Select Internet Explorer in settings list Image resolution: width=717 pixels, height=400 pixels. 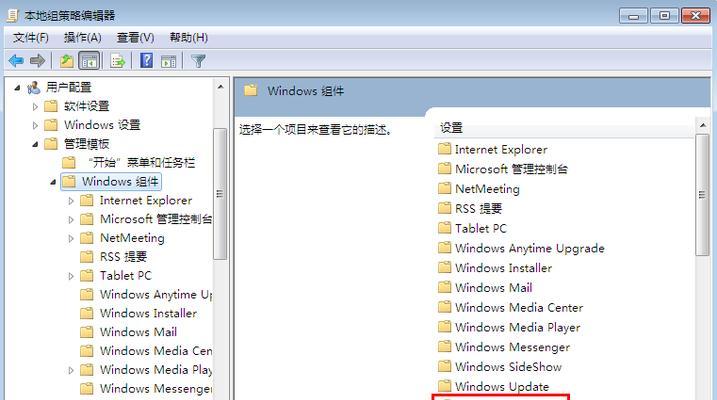[501, 149]
